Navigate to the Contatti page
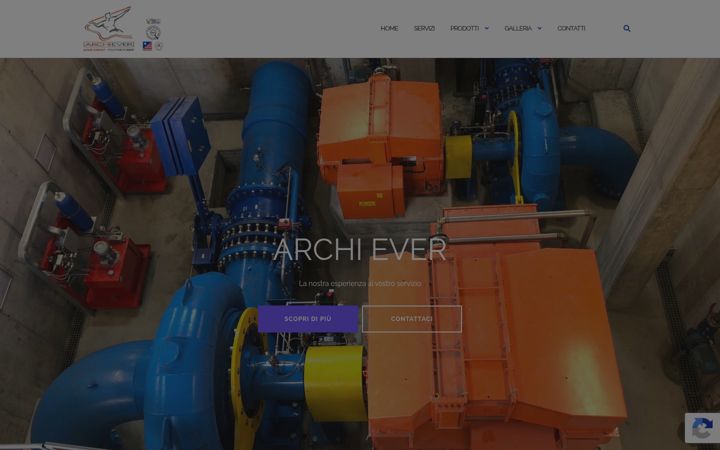720x450 pixels. tap(571, 28)
